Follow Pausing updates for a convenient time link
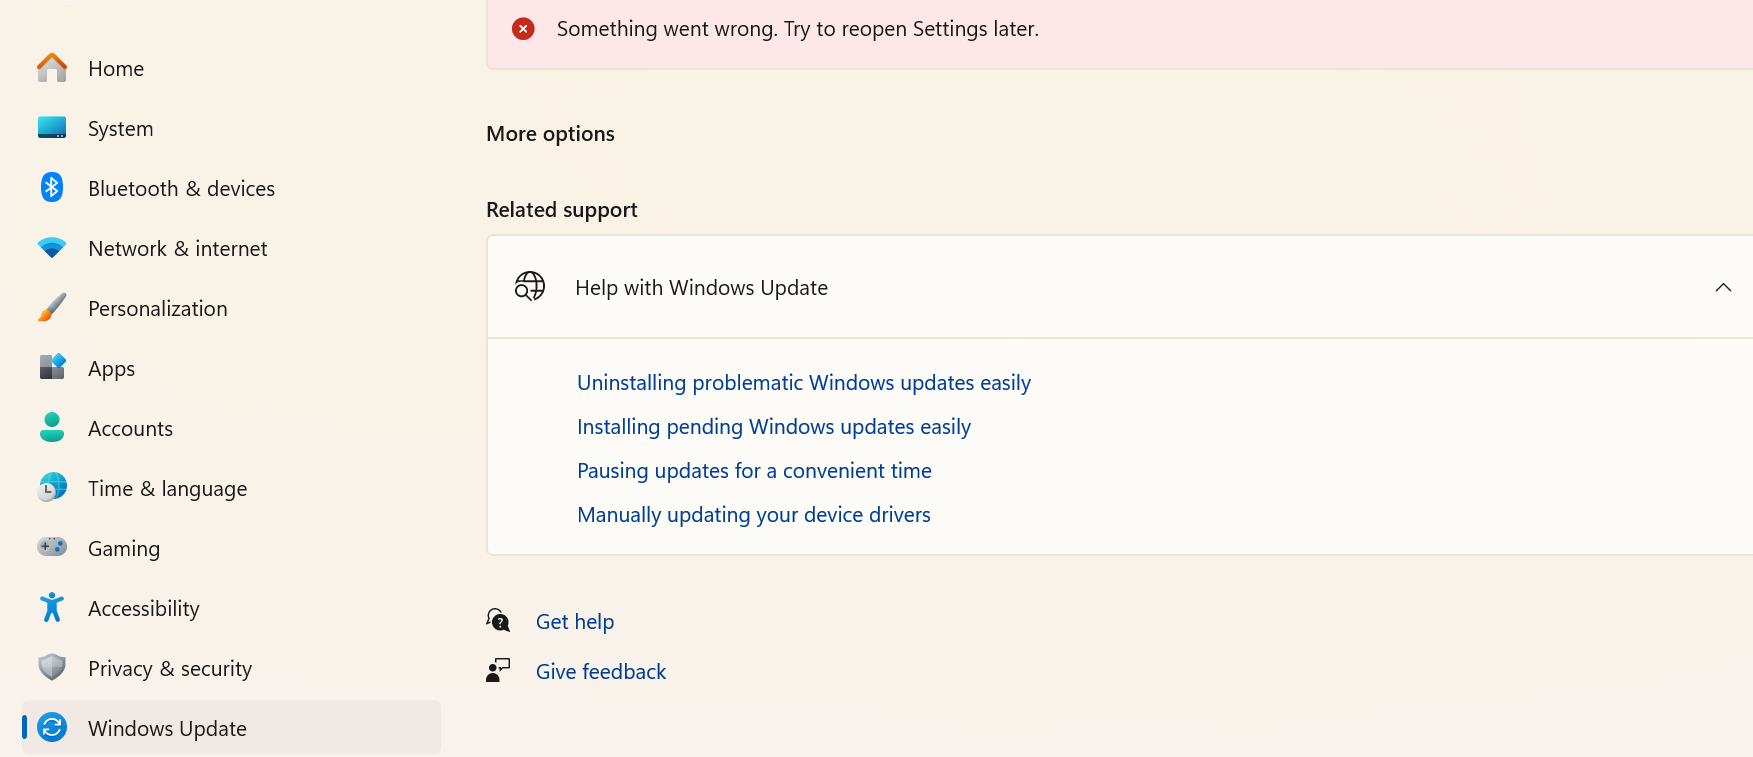Viewport: 1753px width, 757px height. 754,471
